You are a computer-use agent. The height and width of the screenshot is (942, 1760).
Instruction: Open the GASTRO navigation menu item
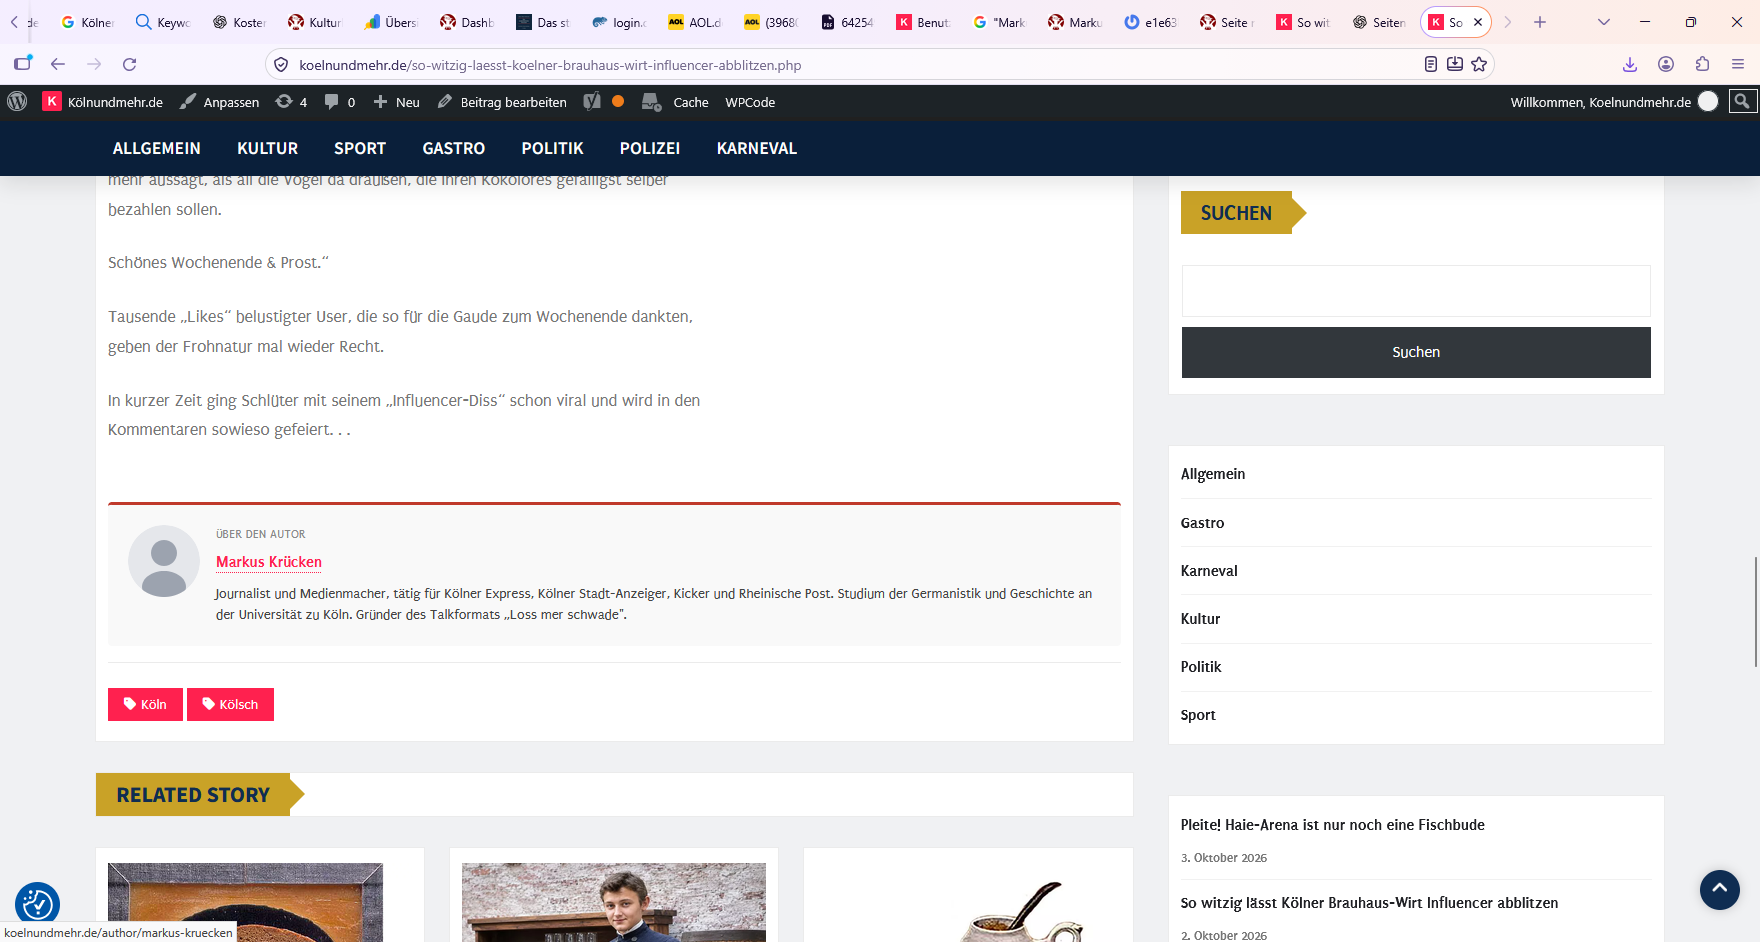click(x=453, y=148)
